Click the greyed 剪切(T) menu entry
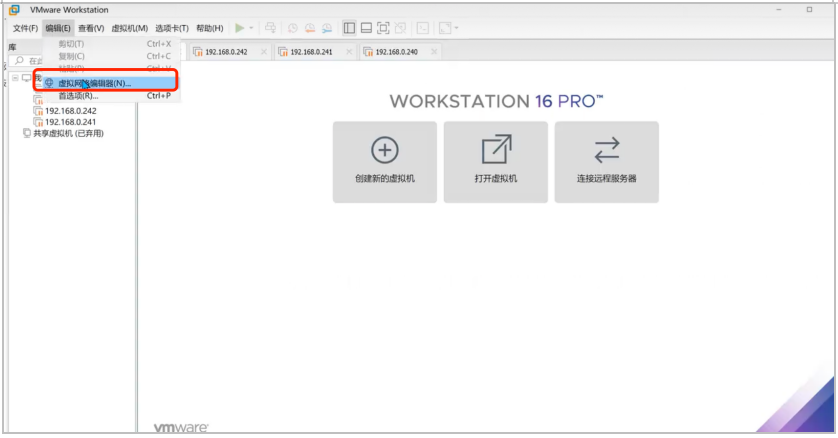The height and width of the screenshot is (438, 838). (x=109, y=44)
